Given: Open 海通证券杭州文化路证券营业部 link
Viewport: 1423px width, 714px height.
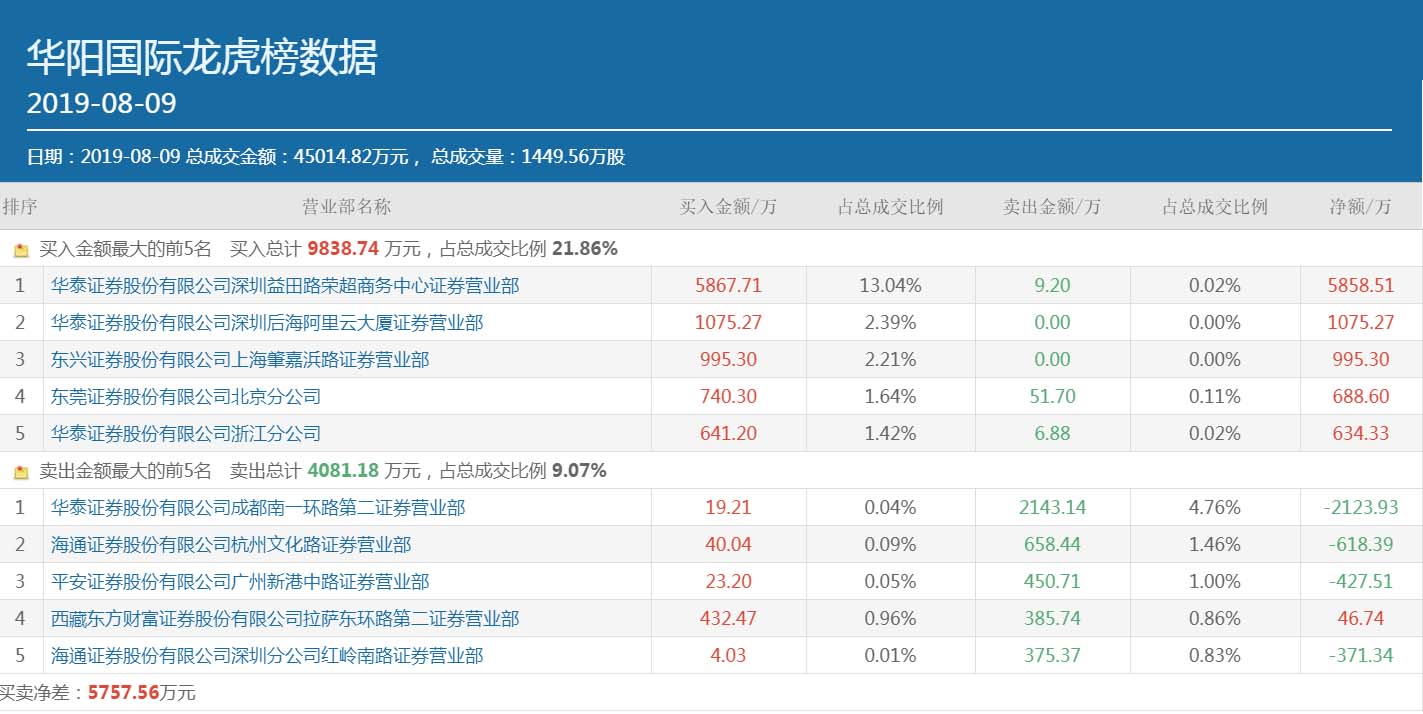Looking at the screenshot, I should coord(231,545).
